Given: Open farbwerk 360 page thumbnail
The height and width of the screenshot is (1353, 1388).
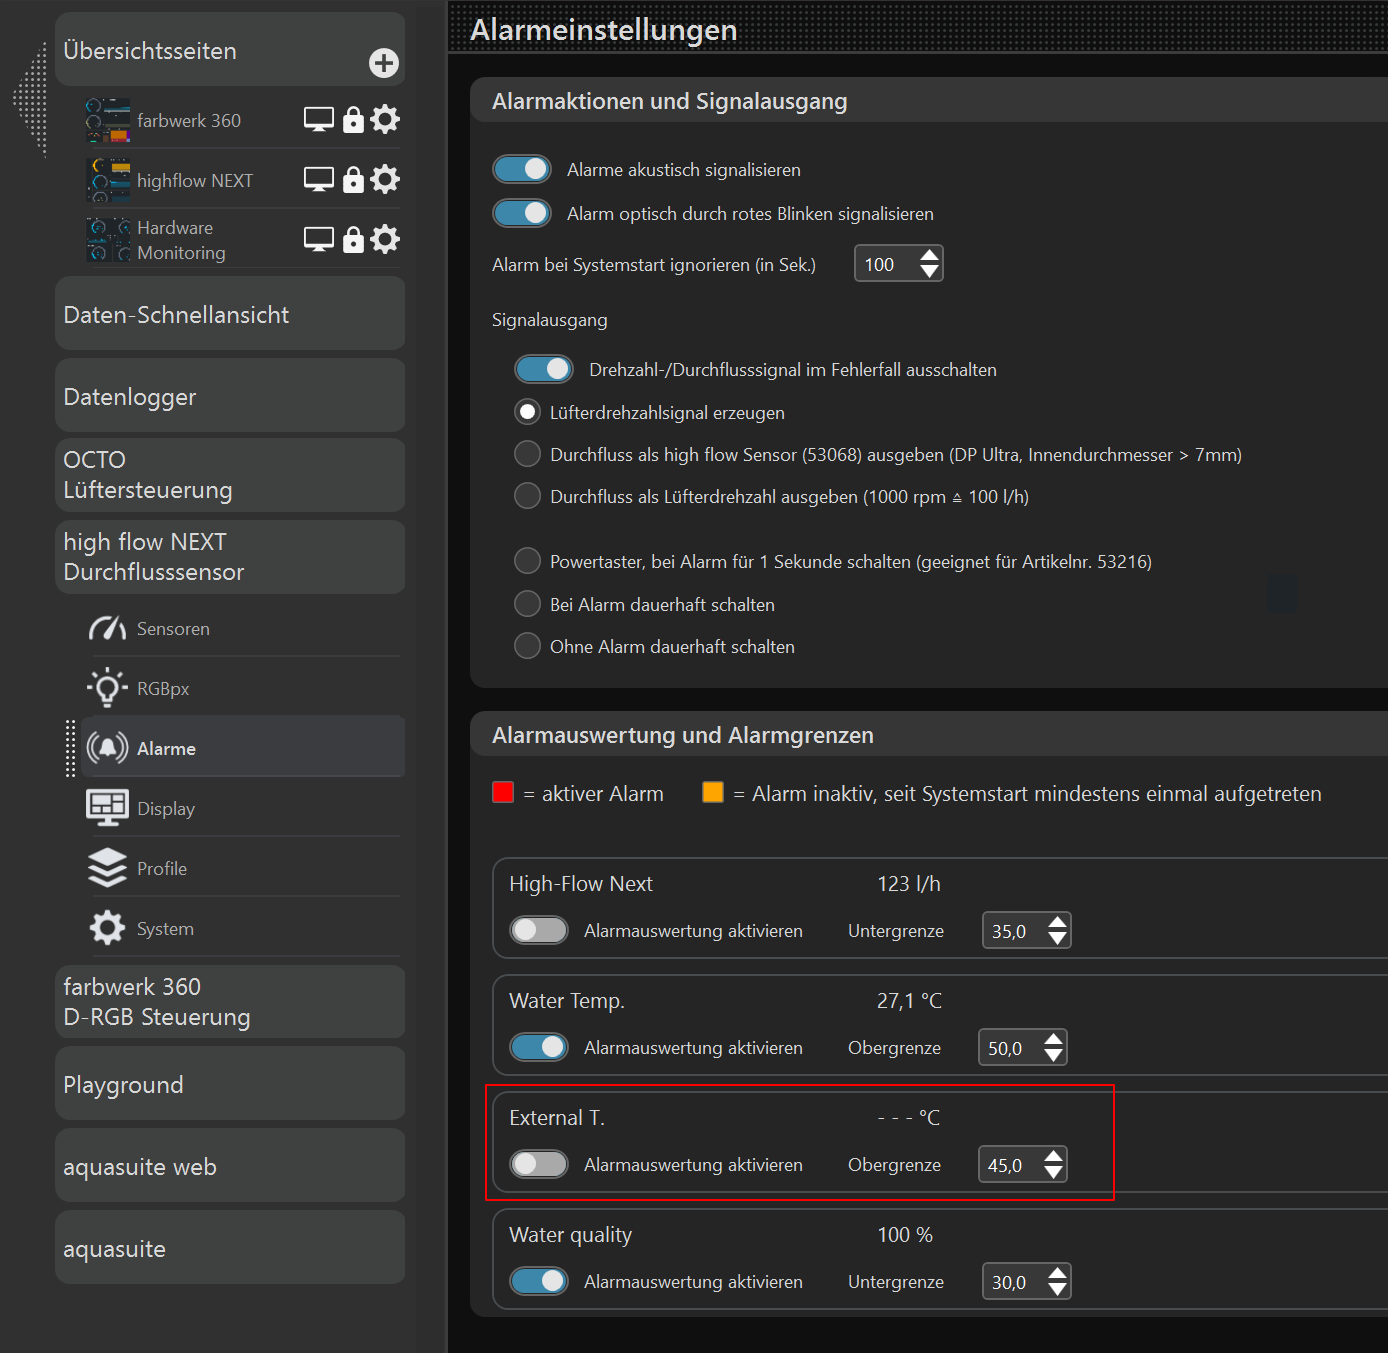Looking at the screenshot, I should coord(108,120).
